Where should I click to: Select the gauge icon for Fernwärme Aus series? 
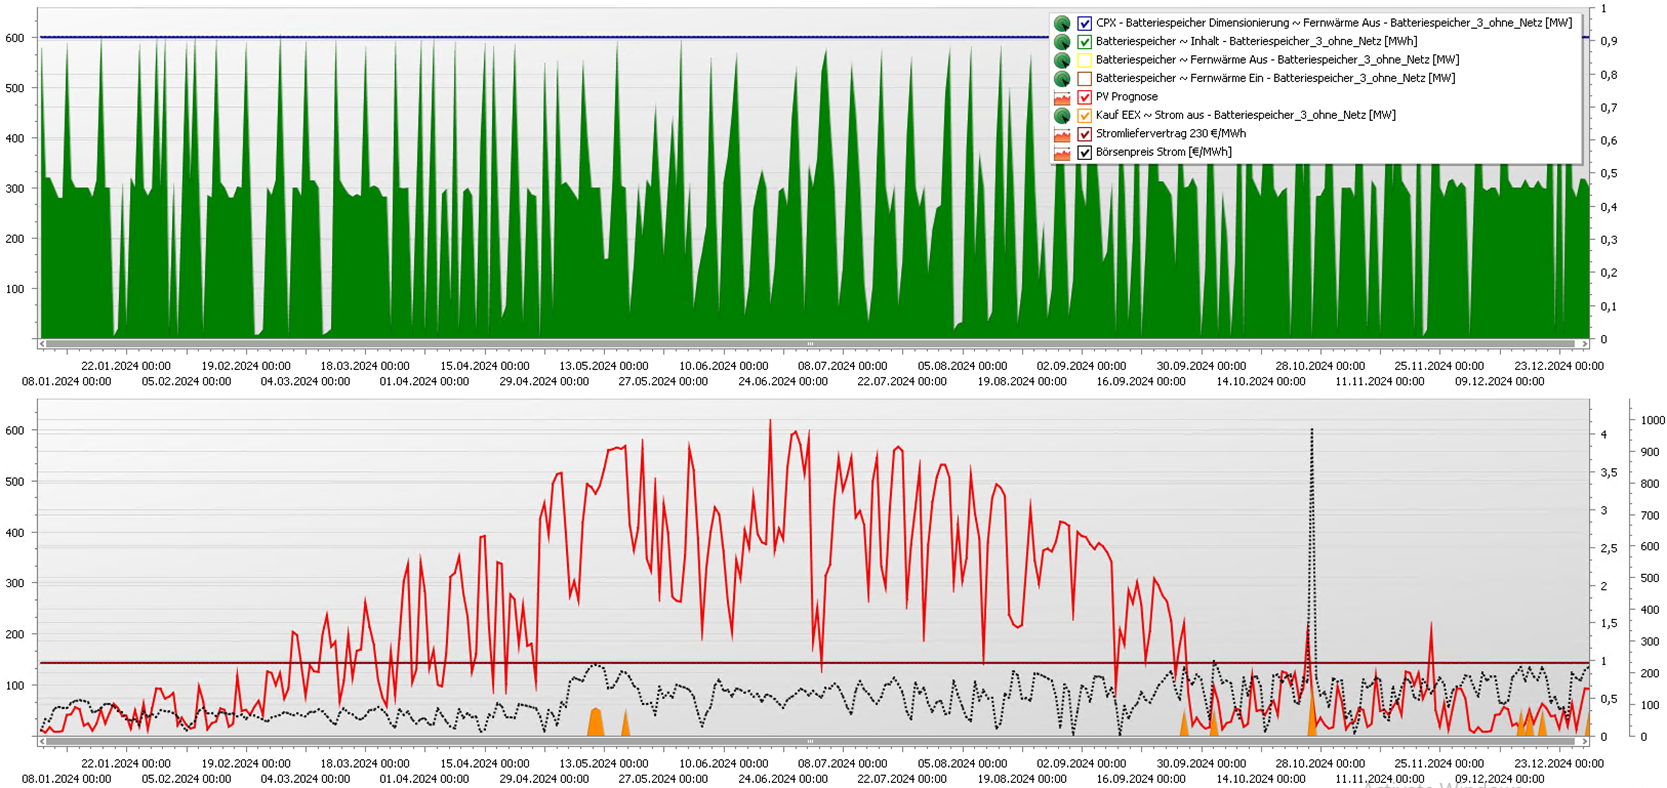[x=1062, y=60]
